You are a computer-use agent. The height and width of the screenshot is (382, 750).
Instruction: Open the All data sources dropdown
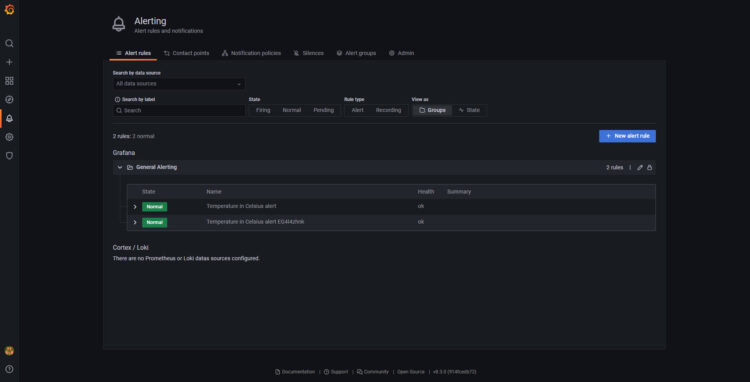179,84
